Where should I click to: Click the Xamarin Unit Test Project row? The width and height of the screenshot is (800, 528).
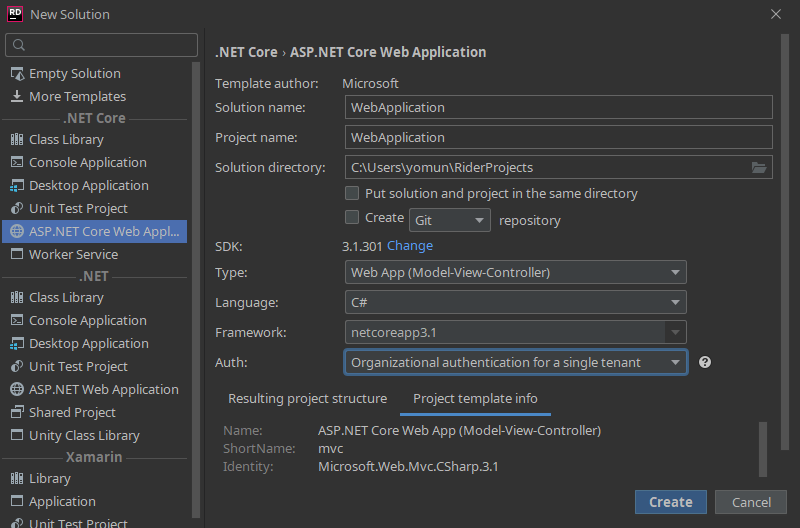pyautogui.click(x=94, y=522)
